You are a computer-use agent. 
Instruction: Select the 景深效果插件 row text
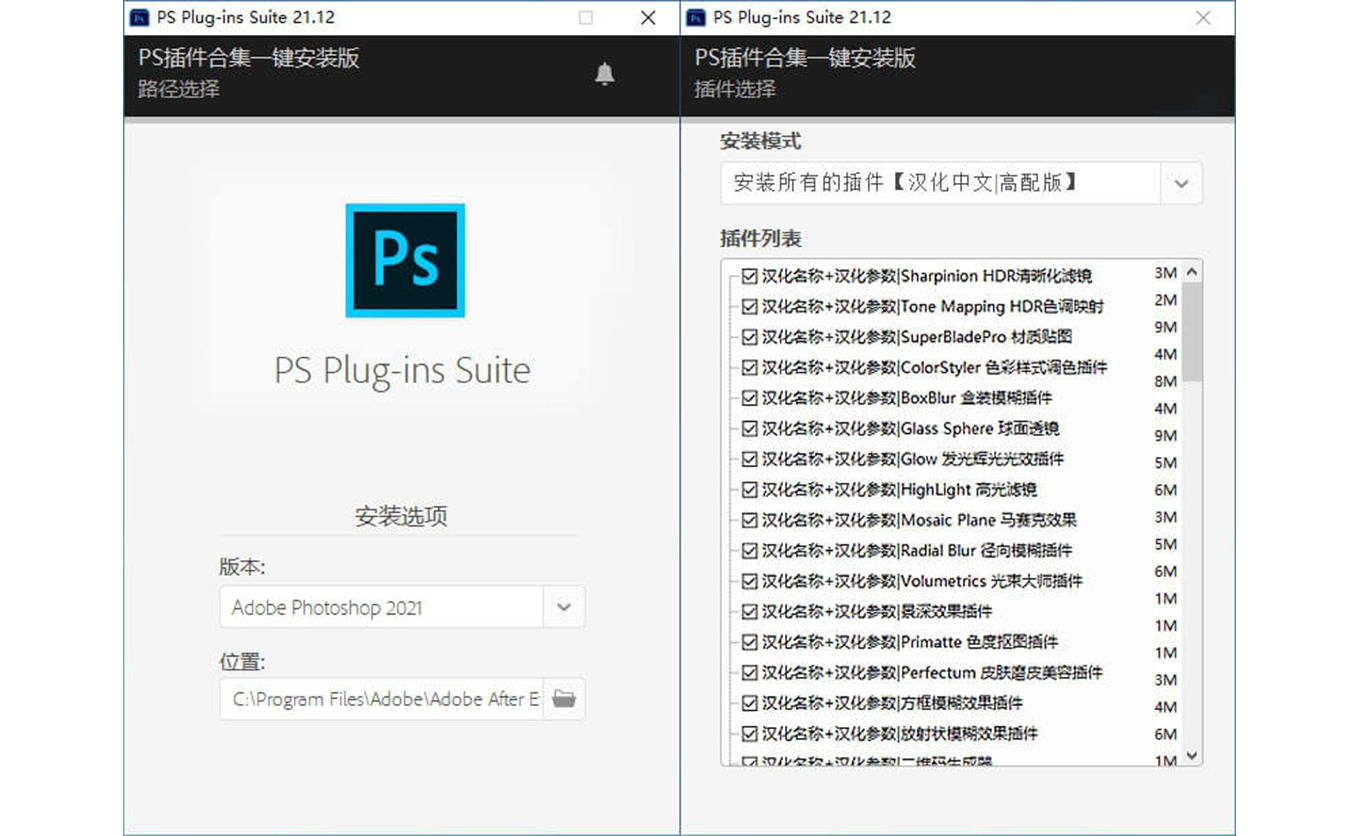point(877,611)
